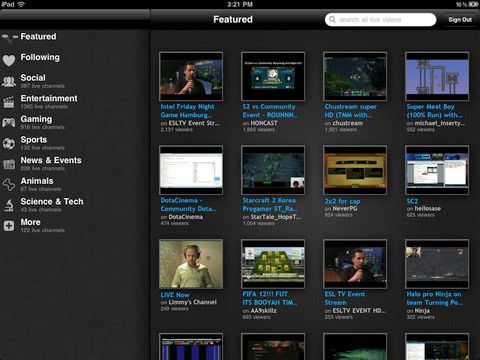
Task: Open the Featured category
Action: [x=38, y=36]
